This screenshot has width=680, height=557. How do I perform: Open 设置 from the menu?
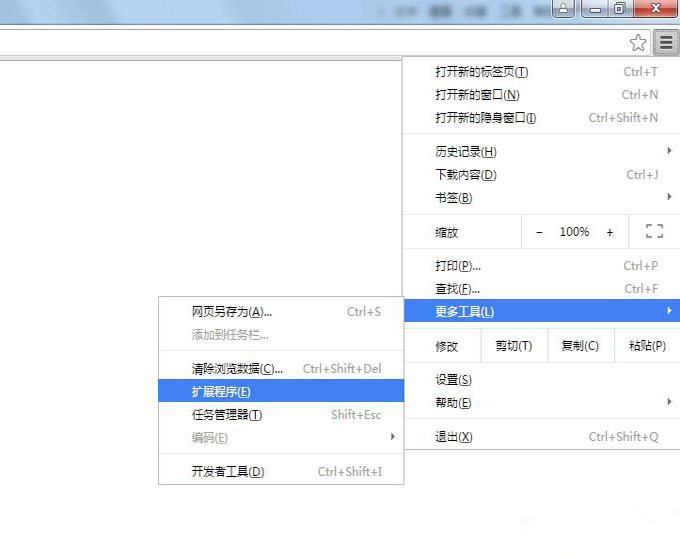point(453,380)
